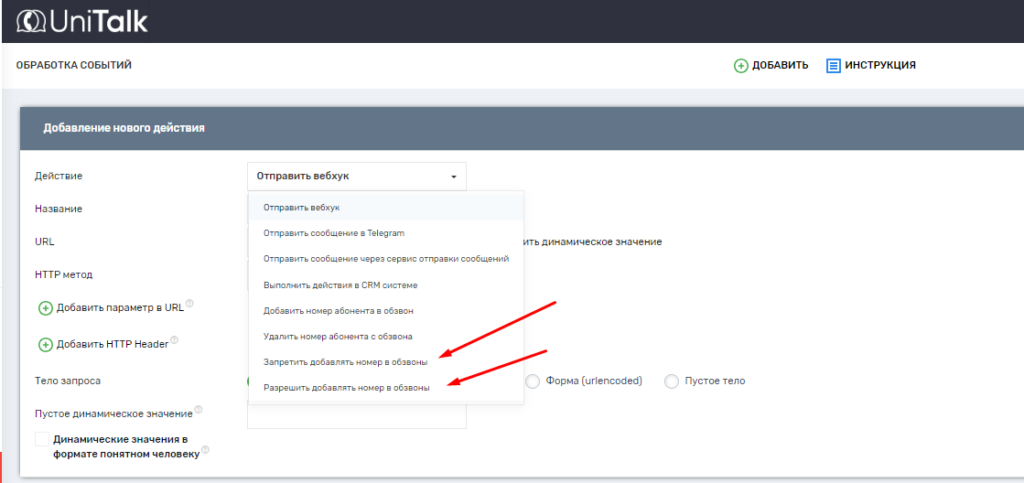Viewport: 1024px width, 483px height.
Task: Click plus icon for Добавить HTTP Header
Action: (x=45, y=345)
